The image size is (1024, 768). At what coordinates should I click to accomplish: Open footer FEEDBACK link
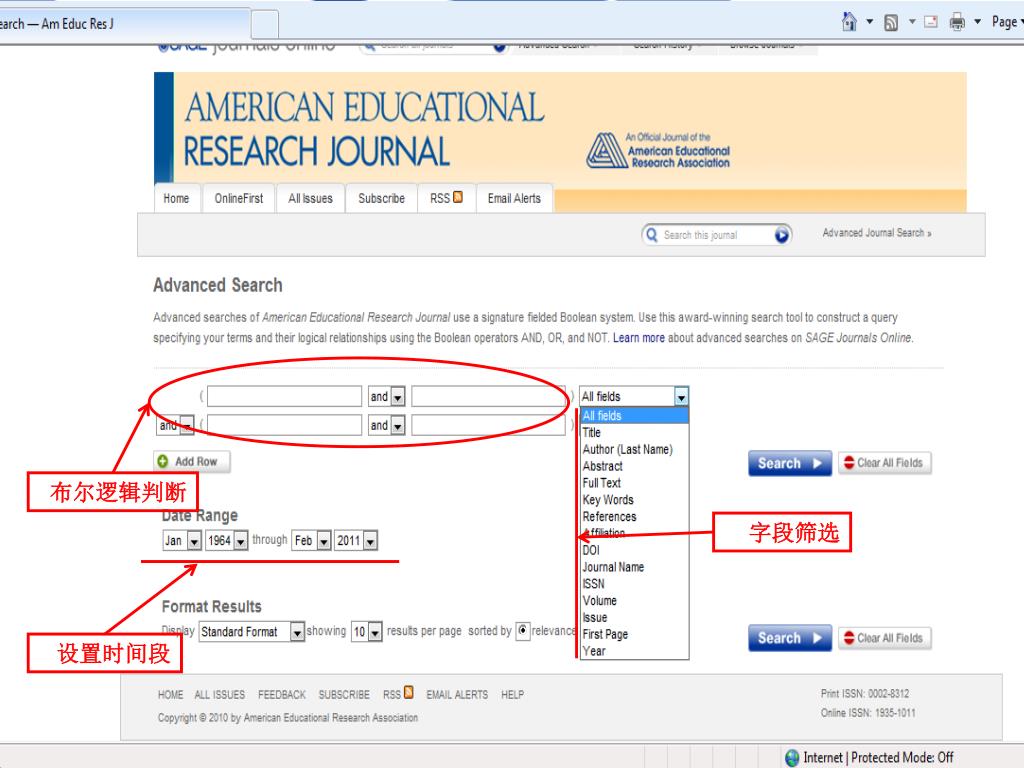tap(281, 695)
